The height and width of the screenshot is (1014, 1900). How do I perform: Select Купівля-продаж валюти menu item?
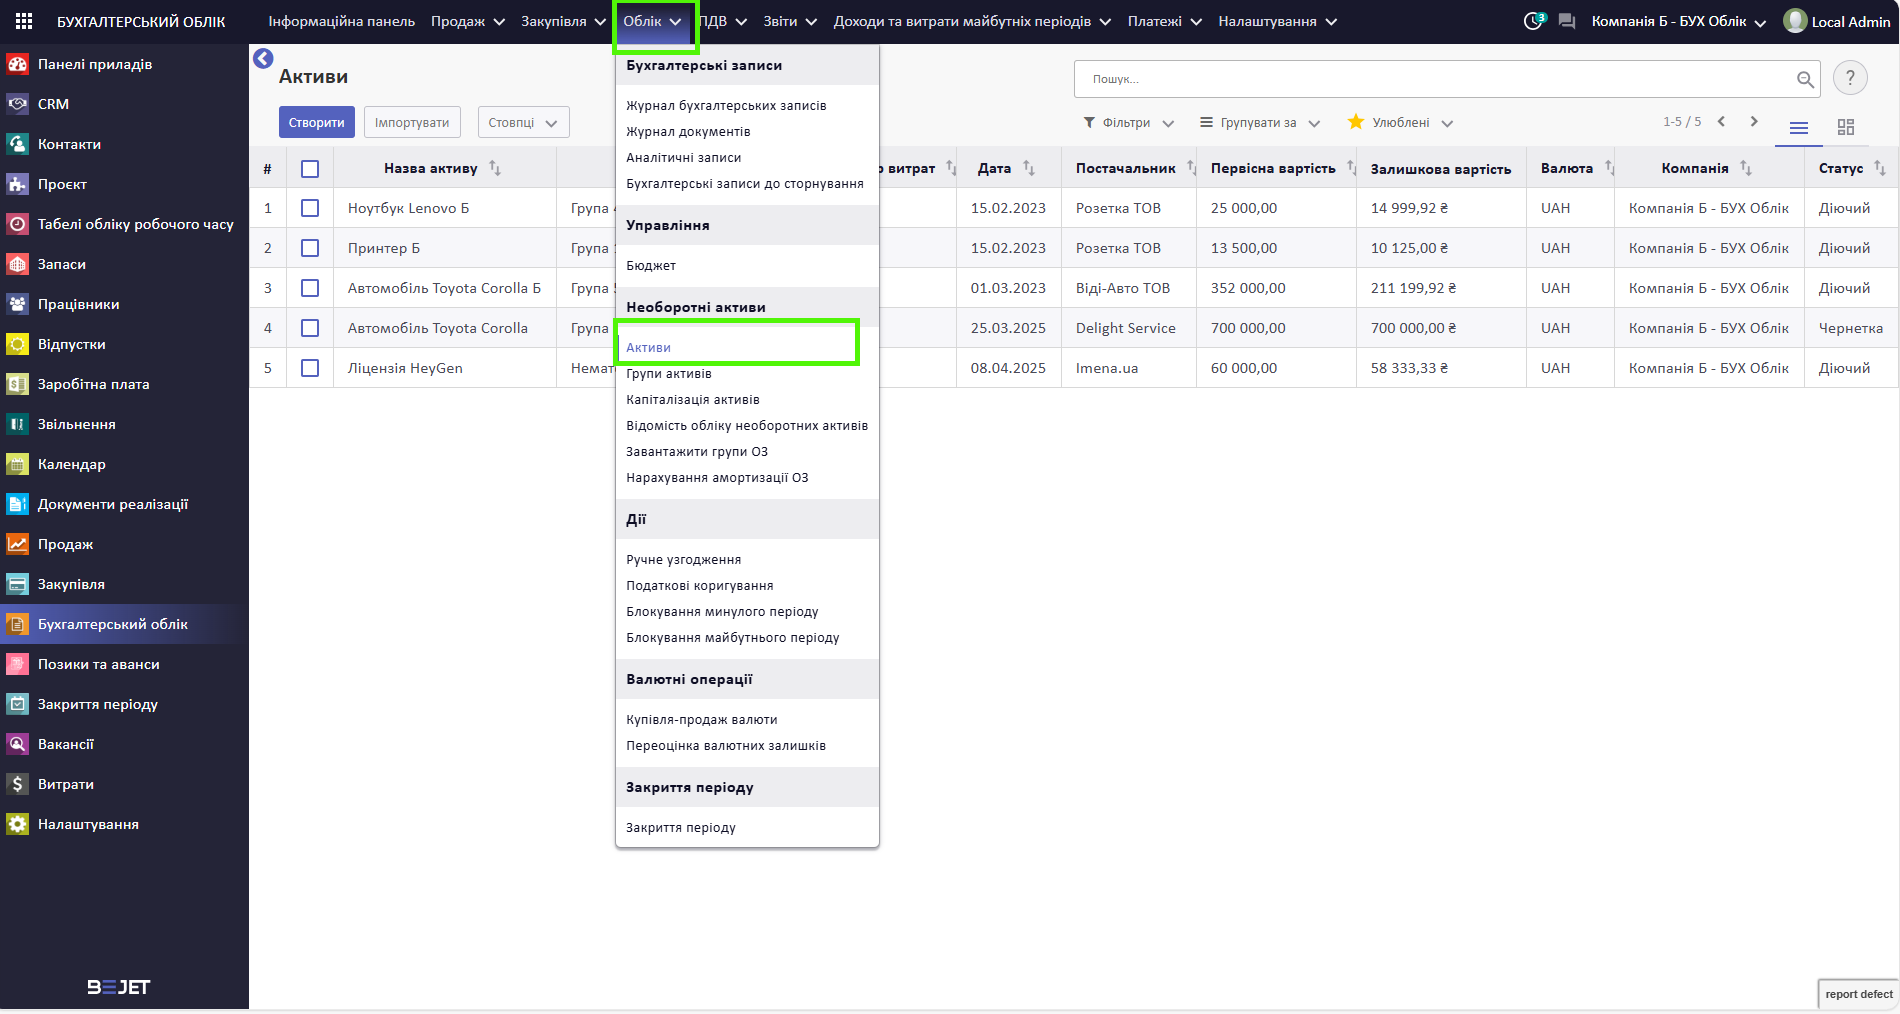702,719
